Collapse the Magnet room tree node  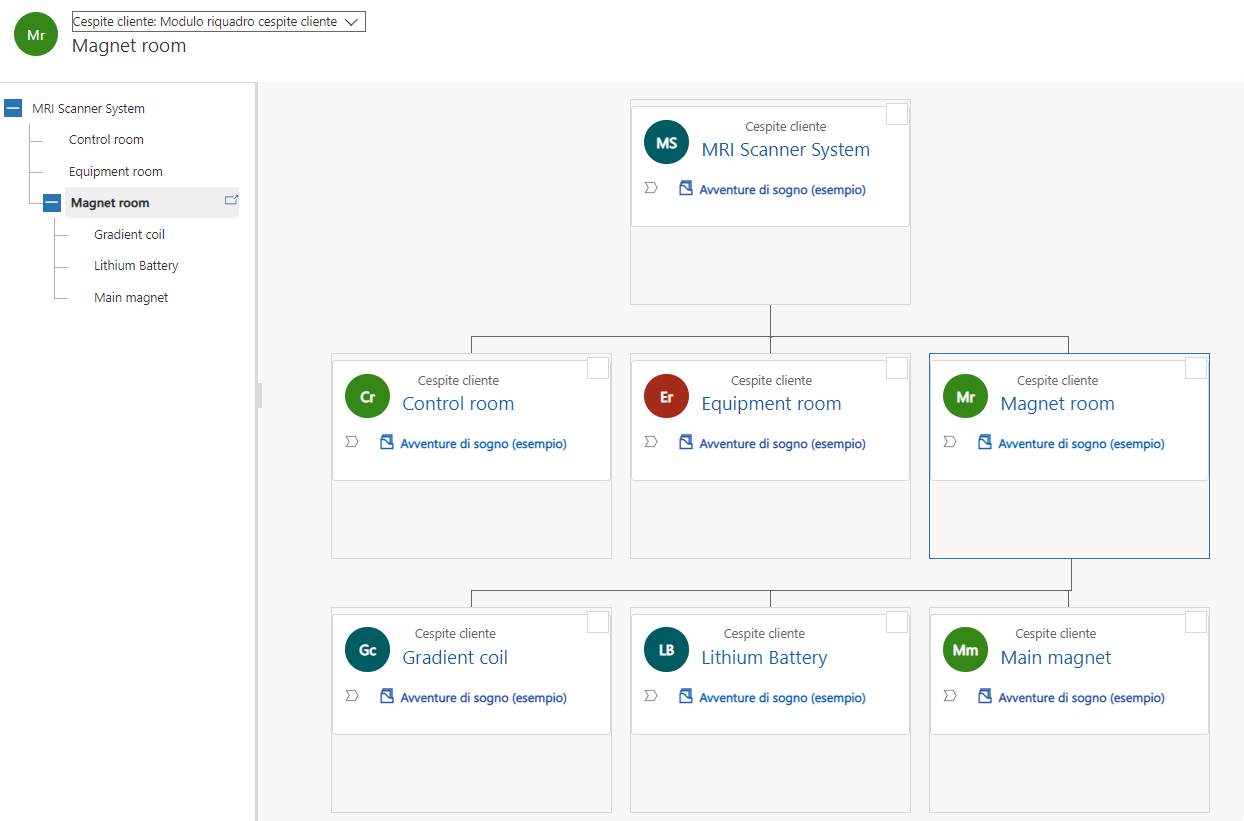pyautogui.click(x=52, y=203)
